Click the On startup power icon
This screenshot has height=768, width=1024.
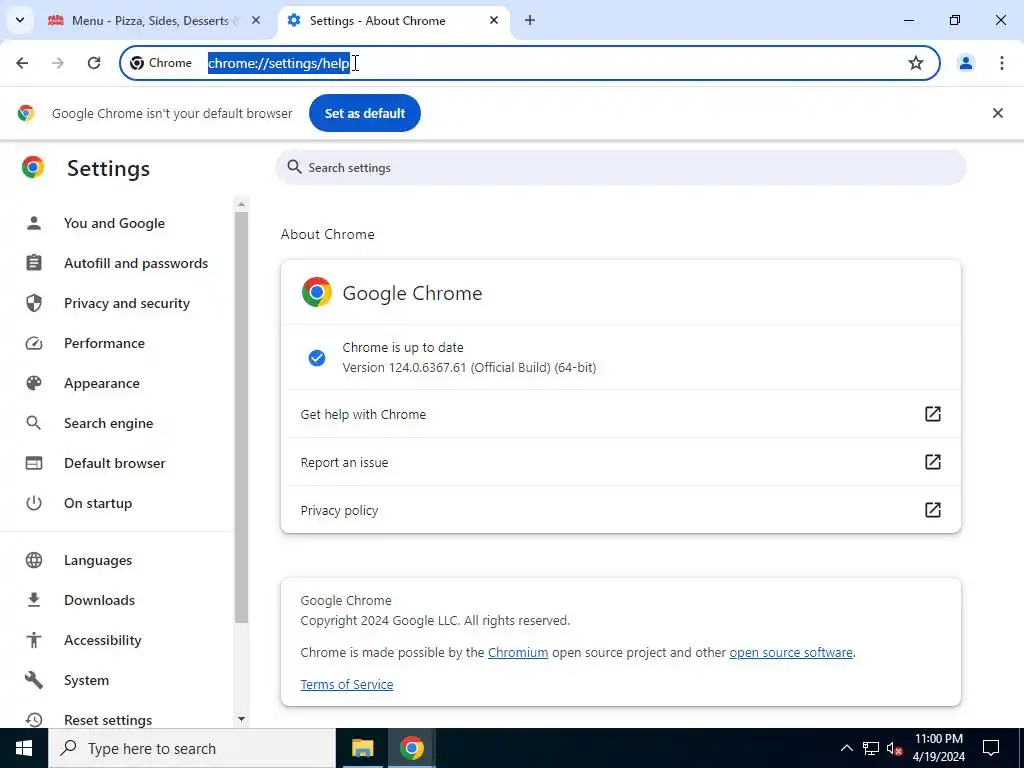tap(33, 503)
